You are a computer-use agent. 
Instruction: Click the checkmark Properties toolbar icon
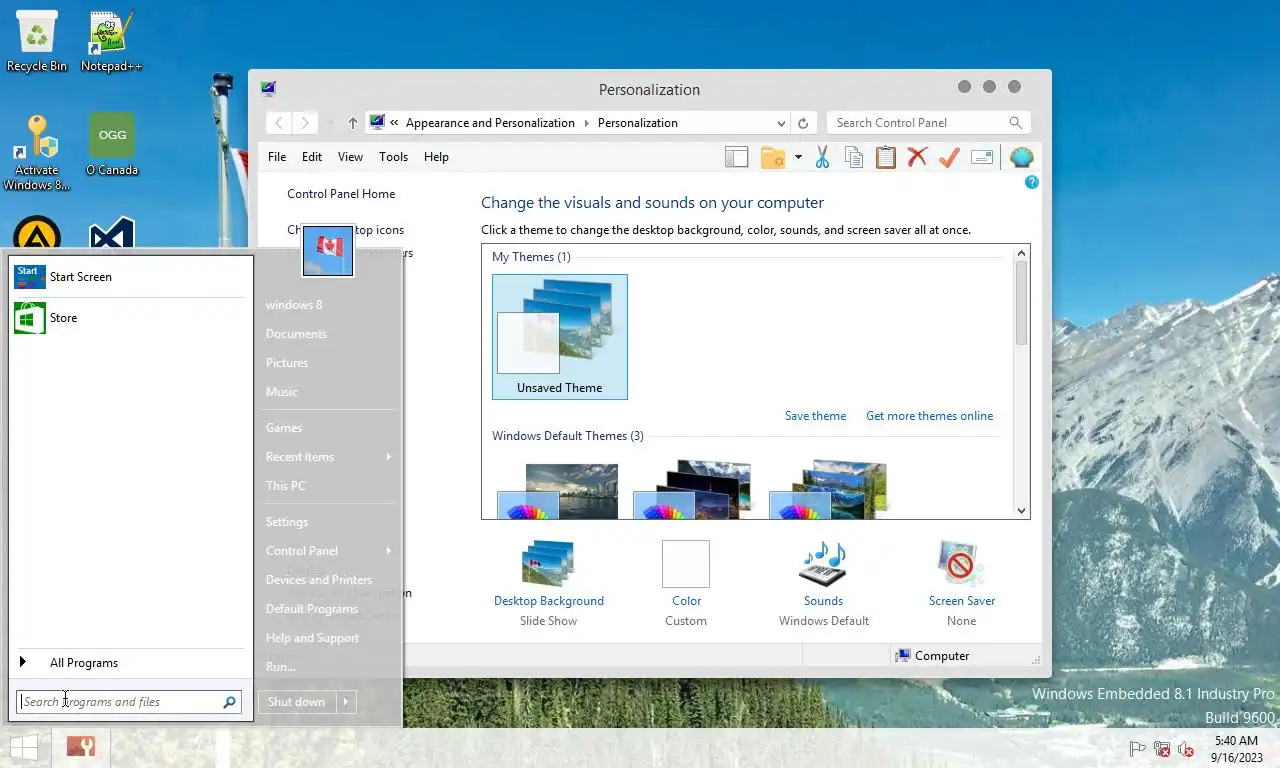click(949, 157)
